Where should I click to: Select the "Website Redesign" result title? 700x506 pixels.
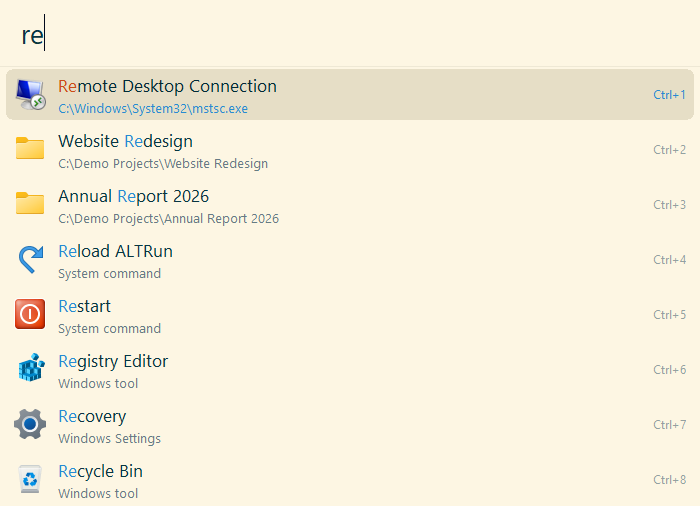point(125,141)
